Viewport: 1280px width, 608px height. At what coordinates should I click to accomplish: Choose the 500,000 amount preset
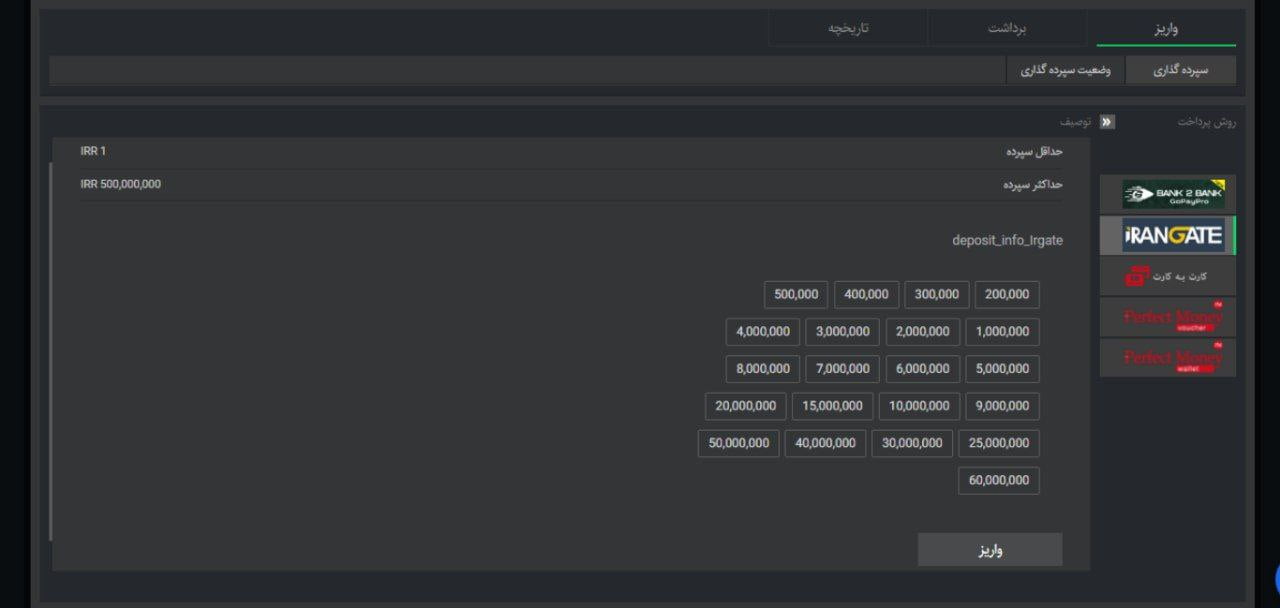[x=796, y=295]
